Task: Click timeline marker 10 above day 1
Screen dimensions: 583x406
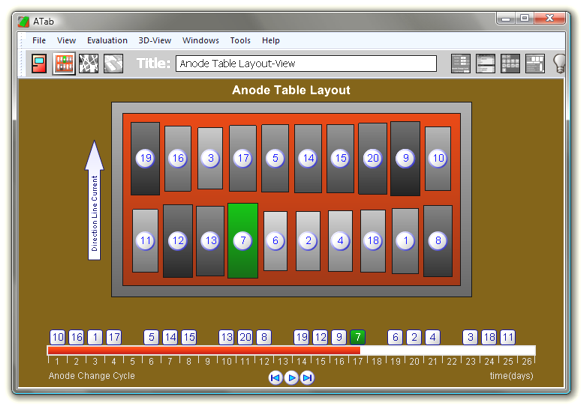Action: tap(58, 337)
